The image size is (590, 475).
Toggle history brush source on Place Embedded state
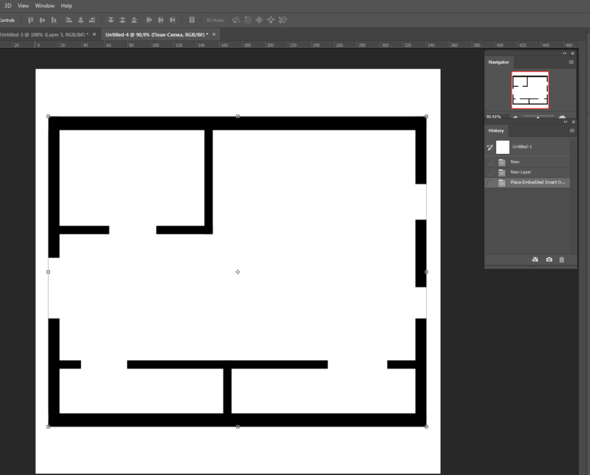coord(490,183)
